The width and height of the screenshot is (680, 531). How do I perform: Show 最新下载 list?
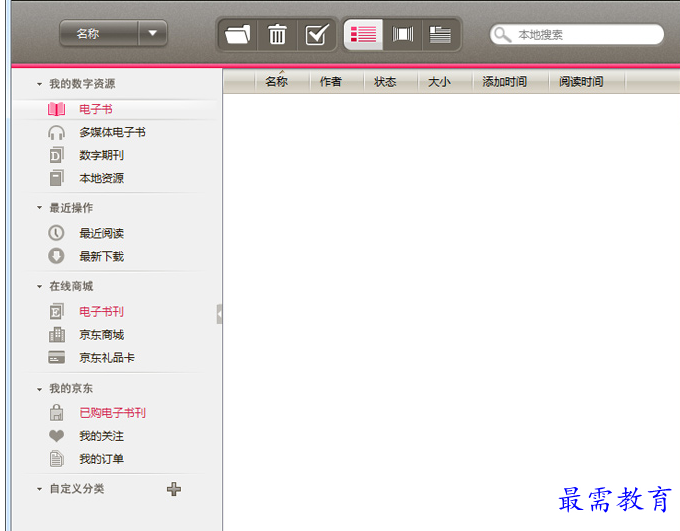(x=101, y=256)
